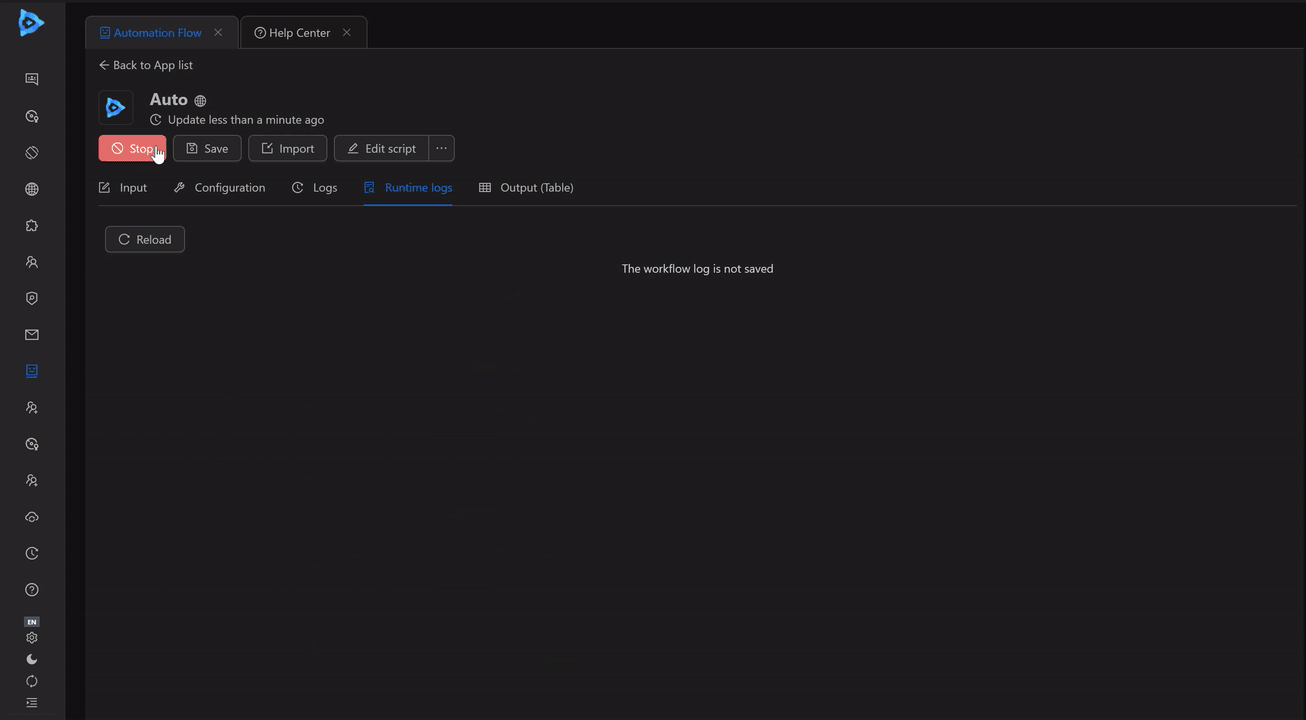Expand the bottom sidebar list menu
1306x720 pixels.
tap(31, 703)
